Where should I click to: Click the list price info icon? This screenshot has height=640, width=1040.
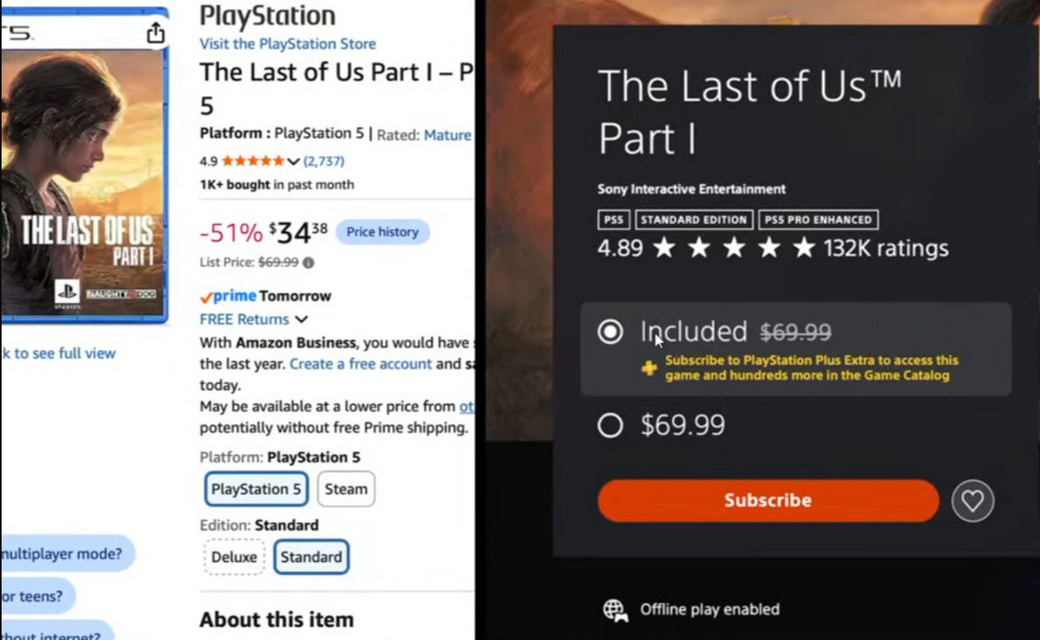308,263
